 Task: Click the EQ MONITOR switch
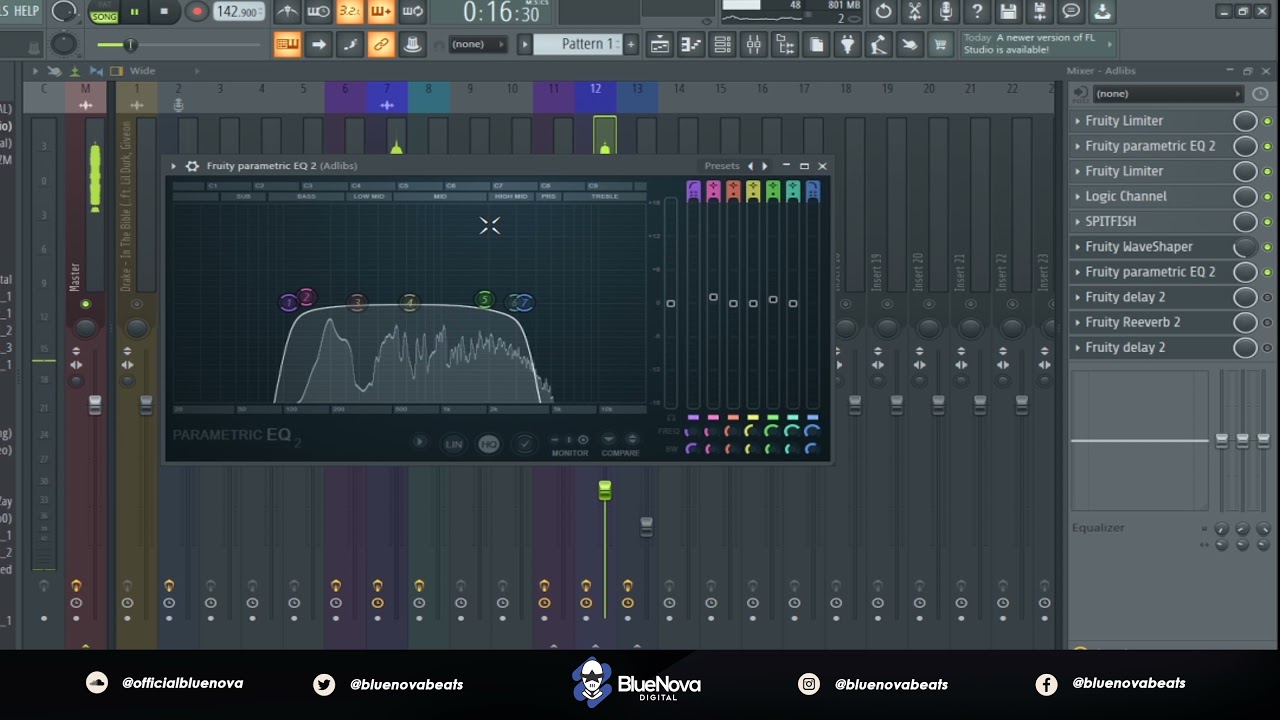(570, 440)
